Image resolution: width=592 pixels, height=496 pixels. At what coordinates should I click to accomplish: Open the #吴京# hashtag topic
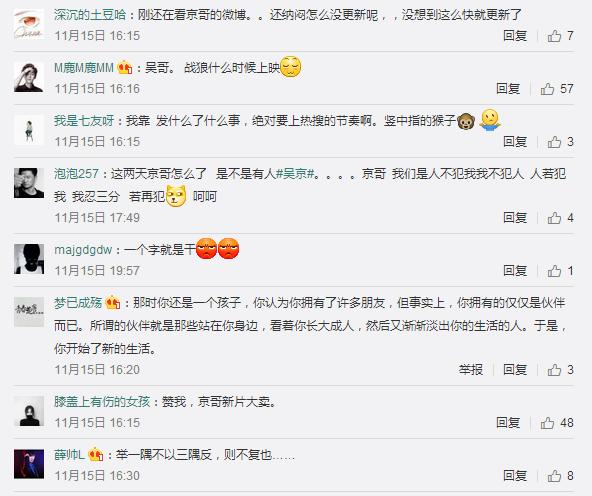point(295,174)
